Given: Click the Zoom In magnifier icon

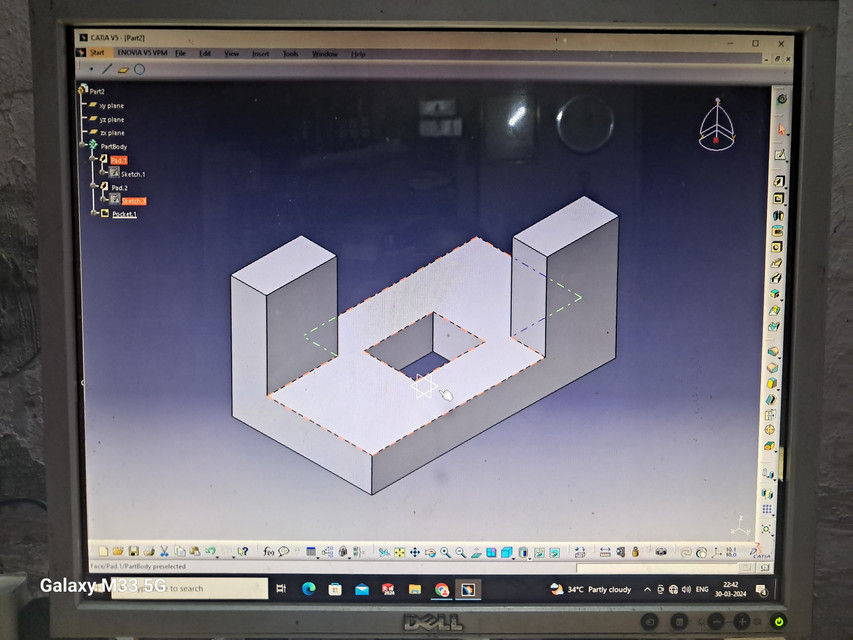Looking at the screenshot, I should click(x=444, y=551).
